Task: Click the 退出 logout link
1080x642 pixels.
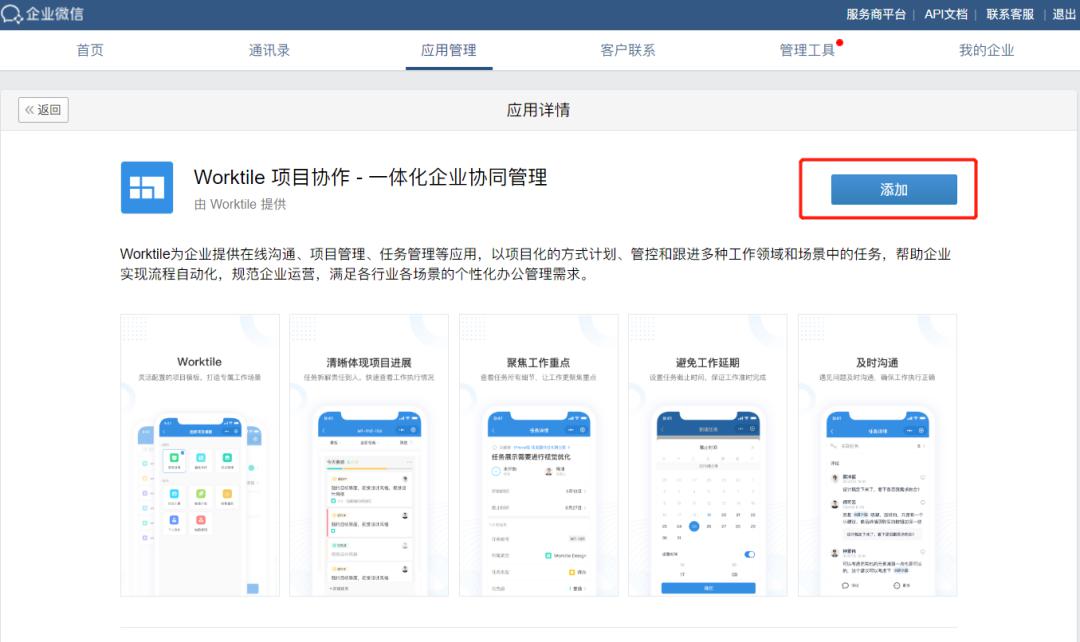Action: (1063, 14)
